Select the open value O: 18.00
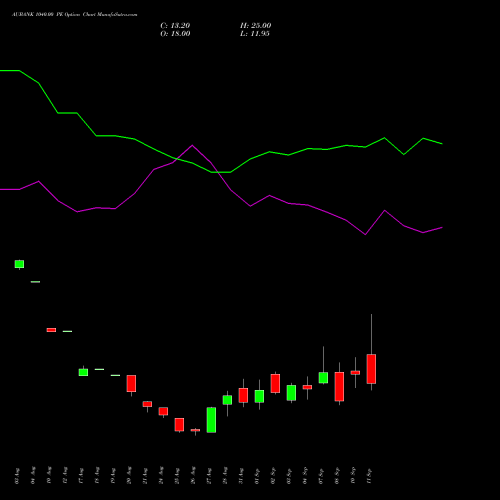Screen dimensions: 500x500 pyautogui.click(x=175, y=34)
